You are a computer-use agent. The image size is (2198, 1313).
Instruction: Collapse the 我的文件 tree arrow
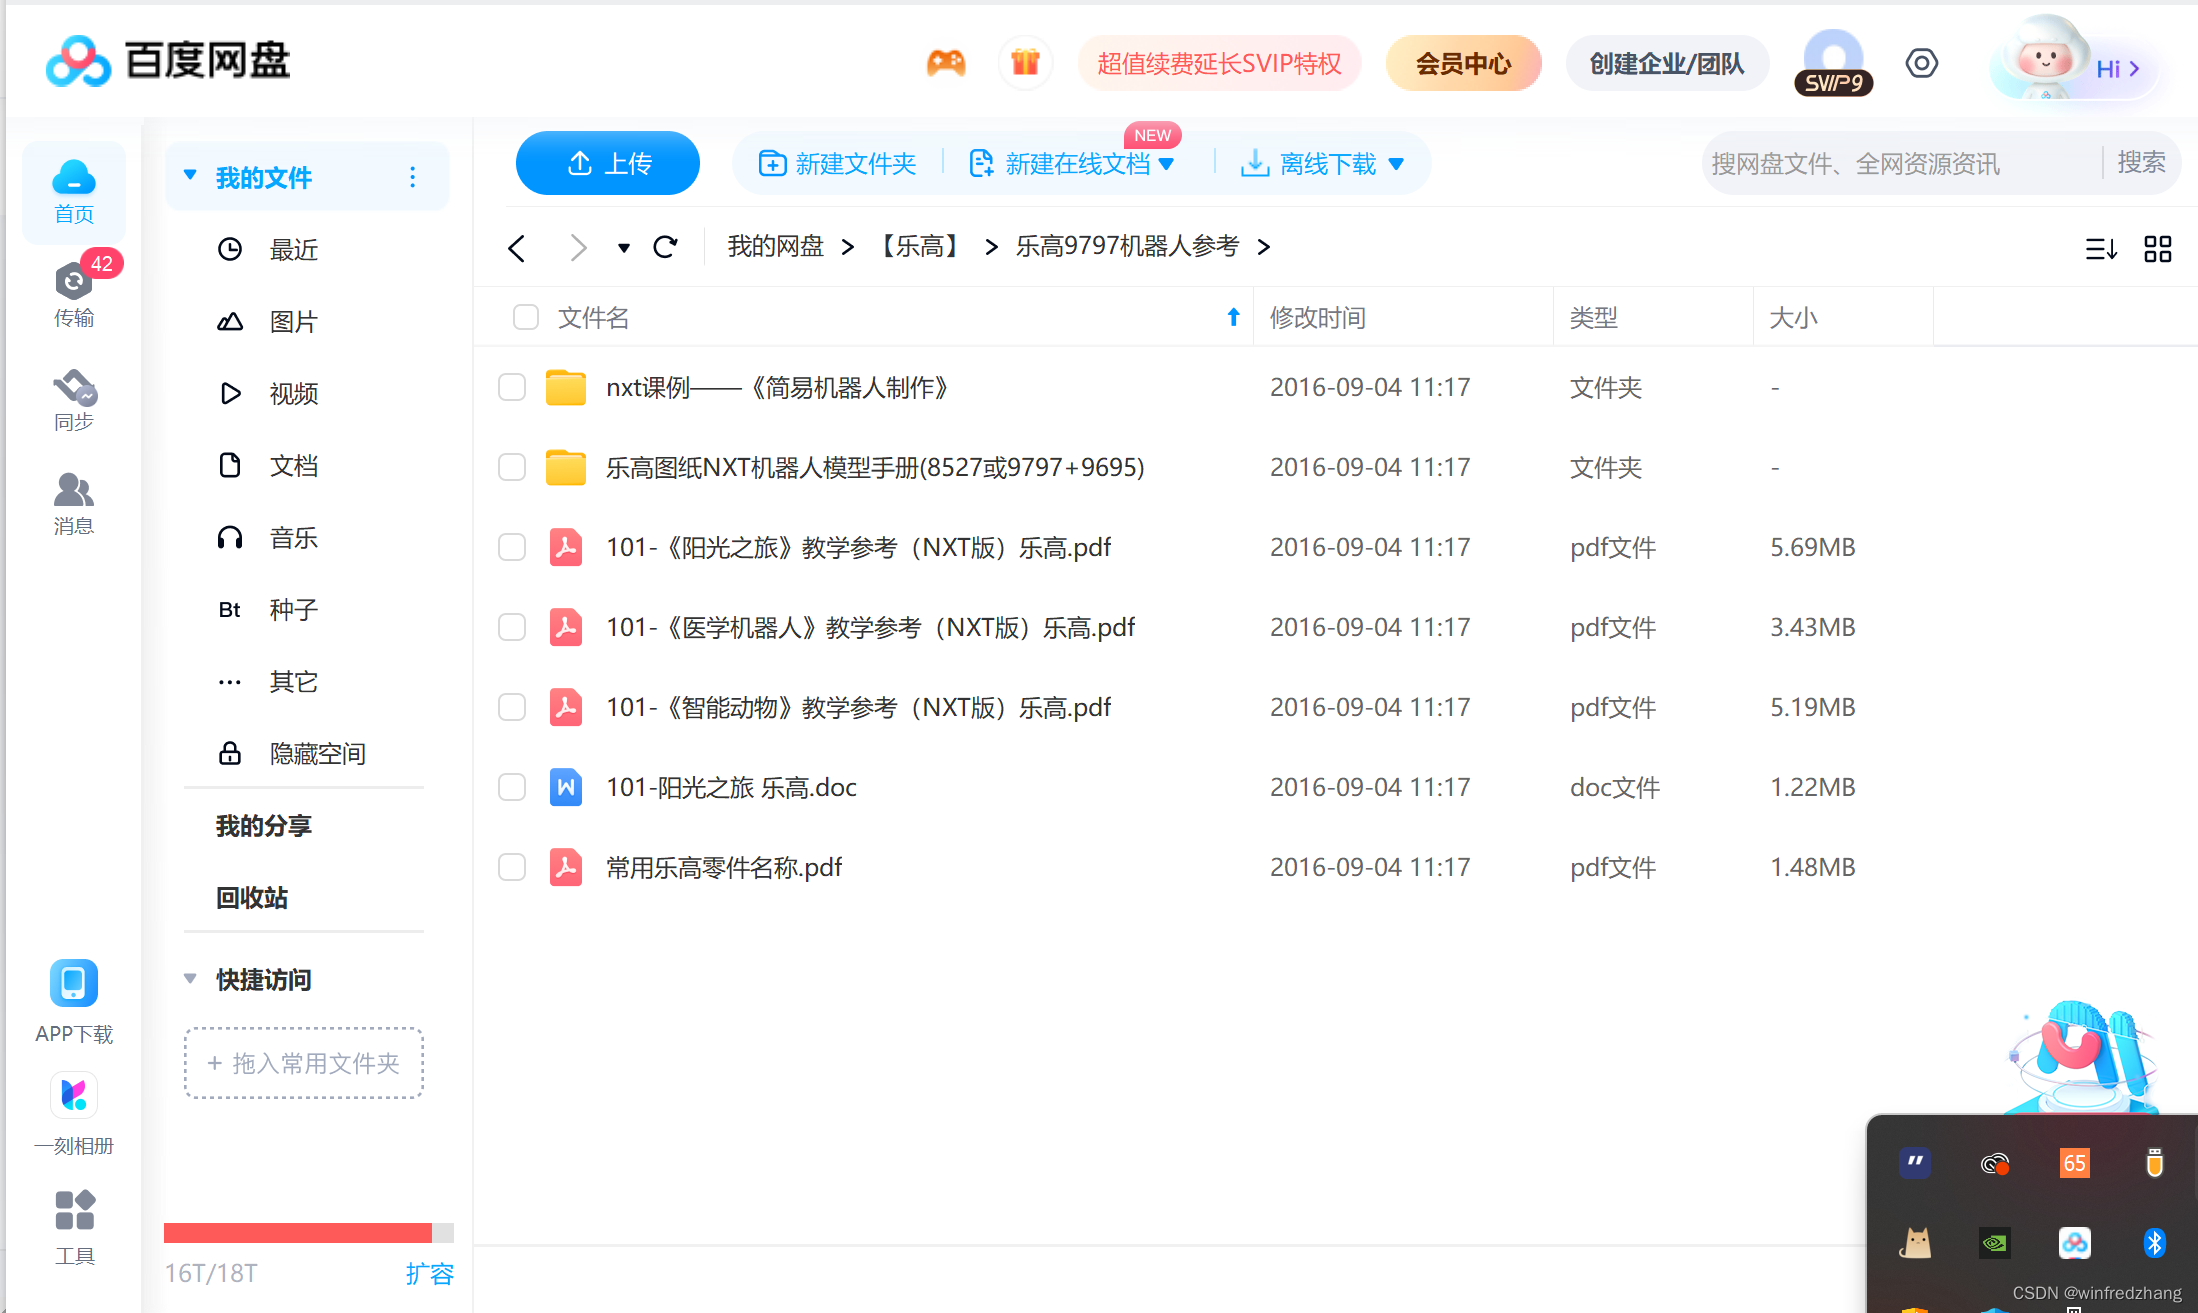tap(190, 176)
